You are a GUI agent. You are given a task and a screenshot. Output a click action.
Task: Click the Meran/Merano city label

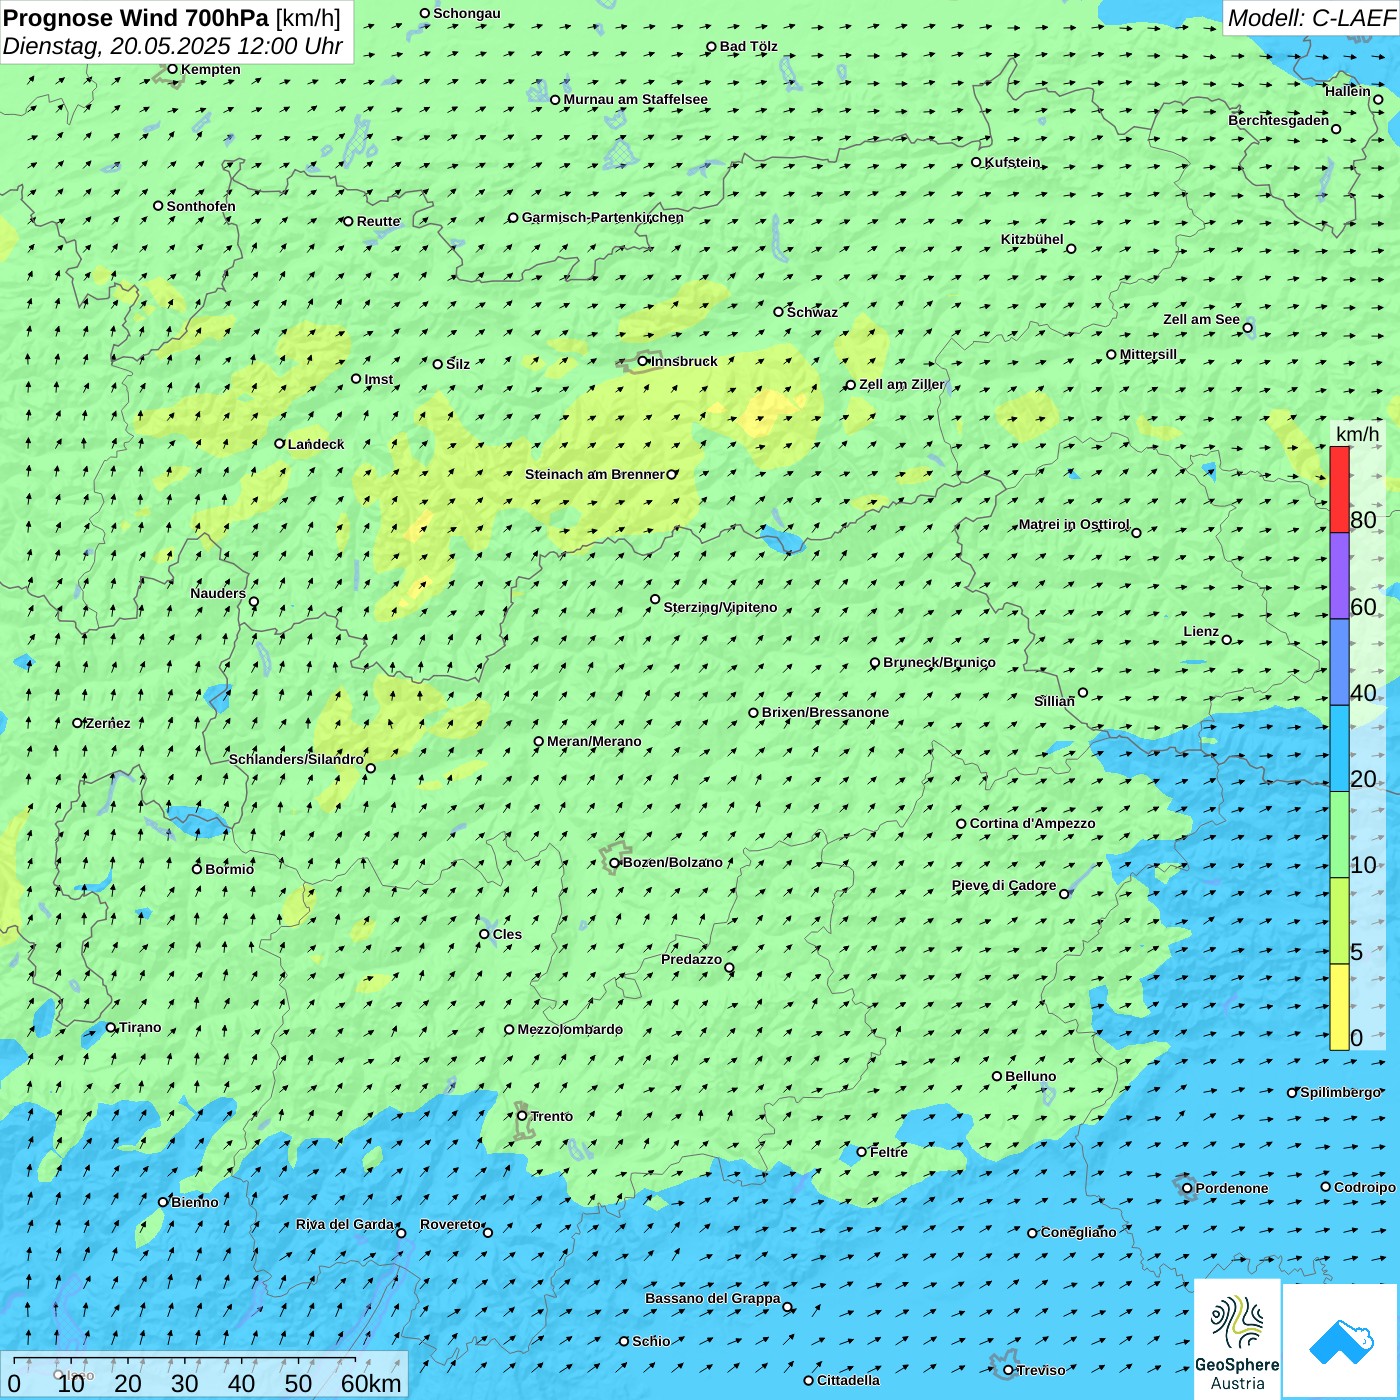tap(594, 742)
